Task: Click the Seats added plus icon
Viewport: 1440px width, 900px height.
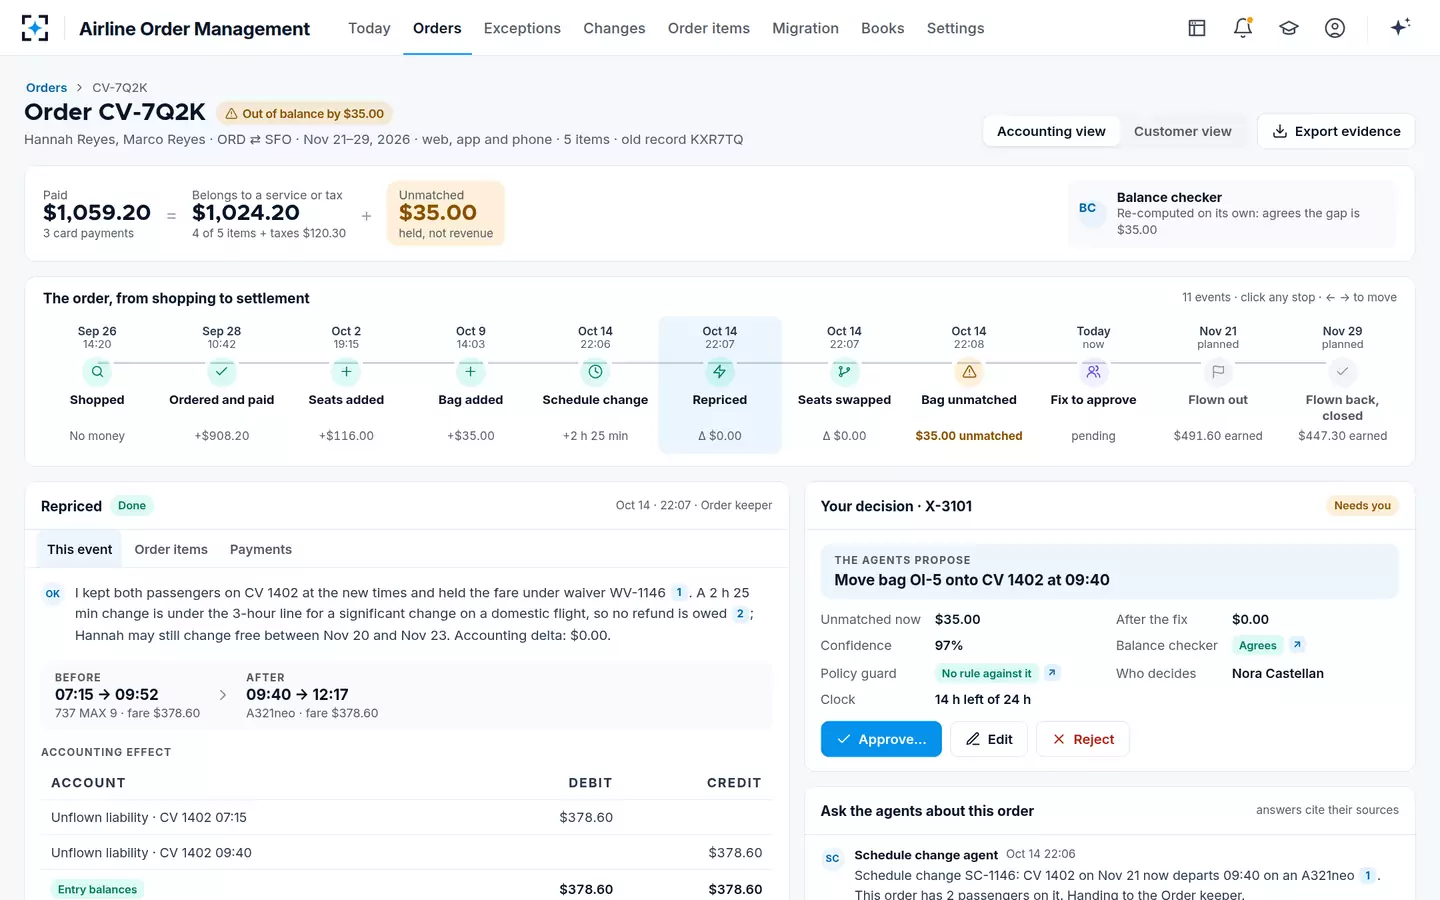Action: click(x=346, y=372)
